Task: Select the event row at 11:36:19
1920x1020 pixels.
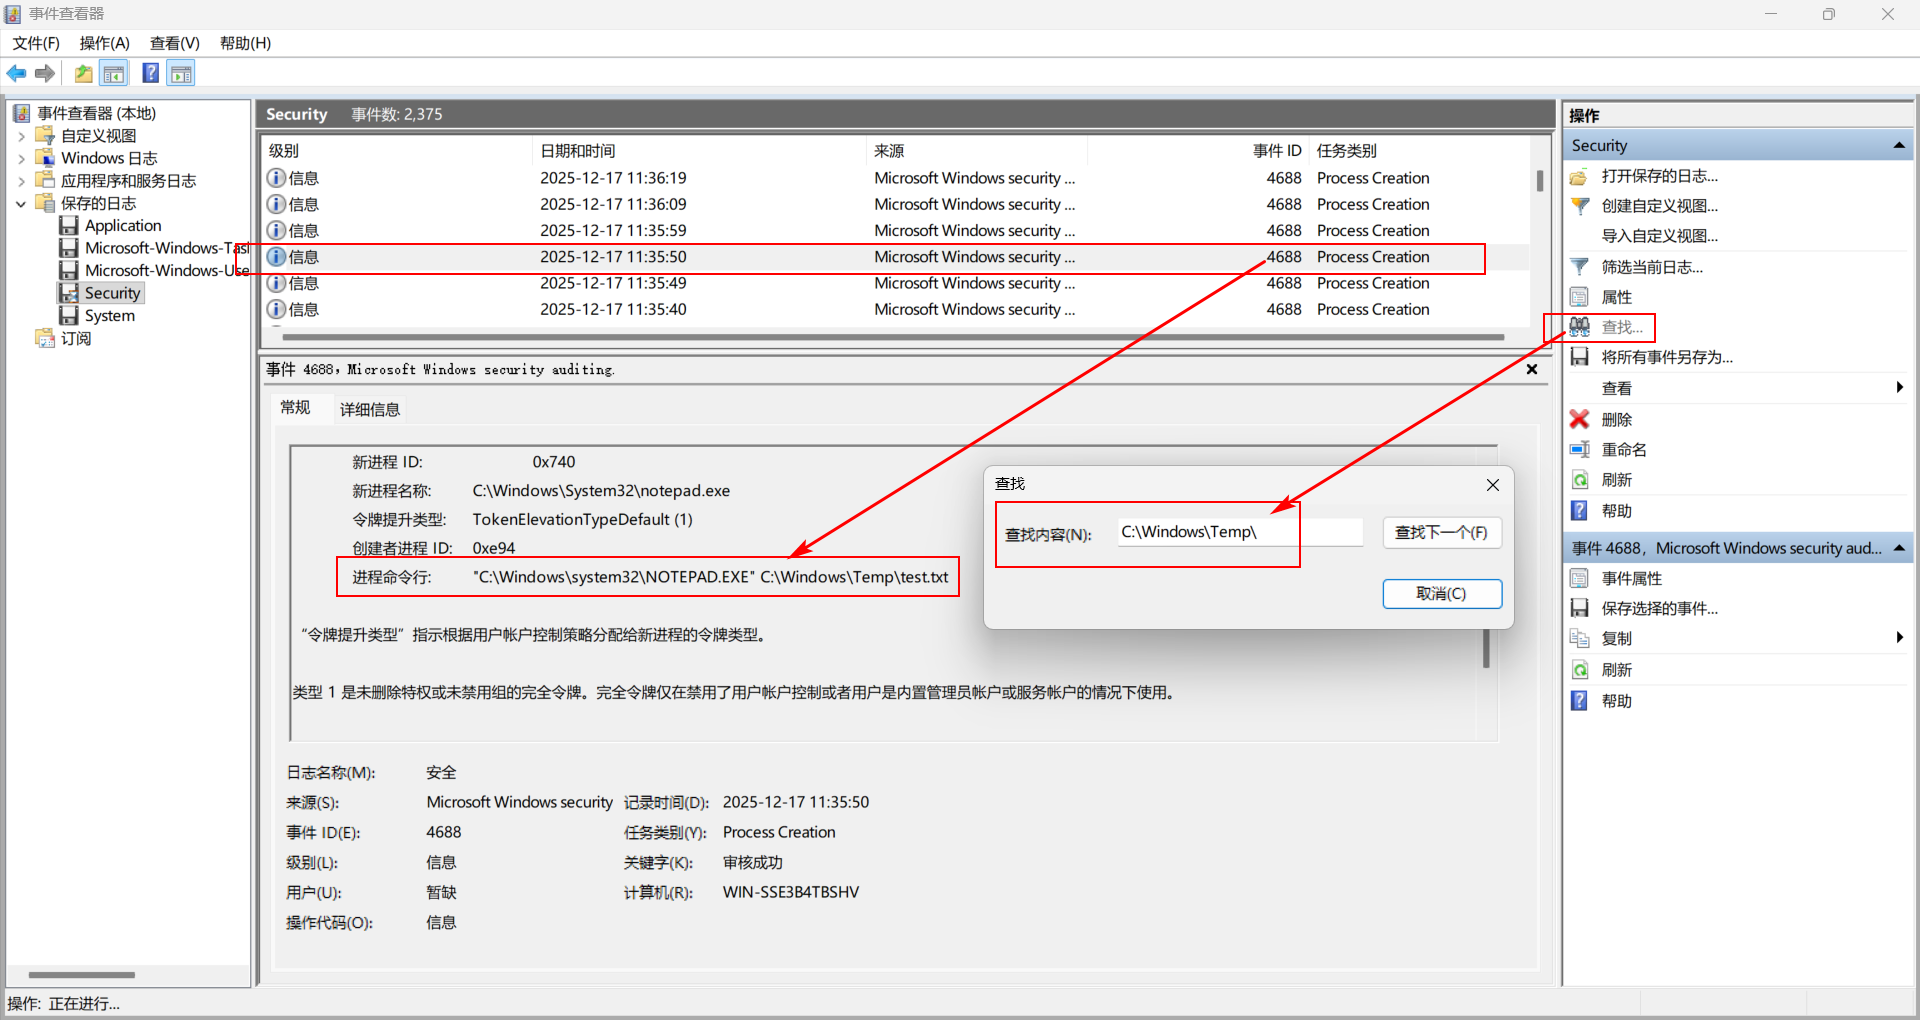Action: (896, 178)
